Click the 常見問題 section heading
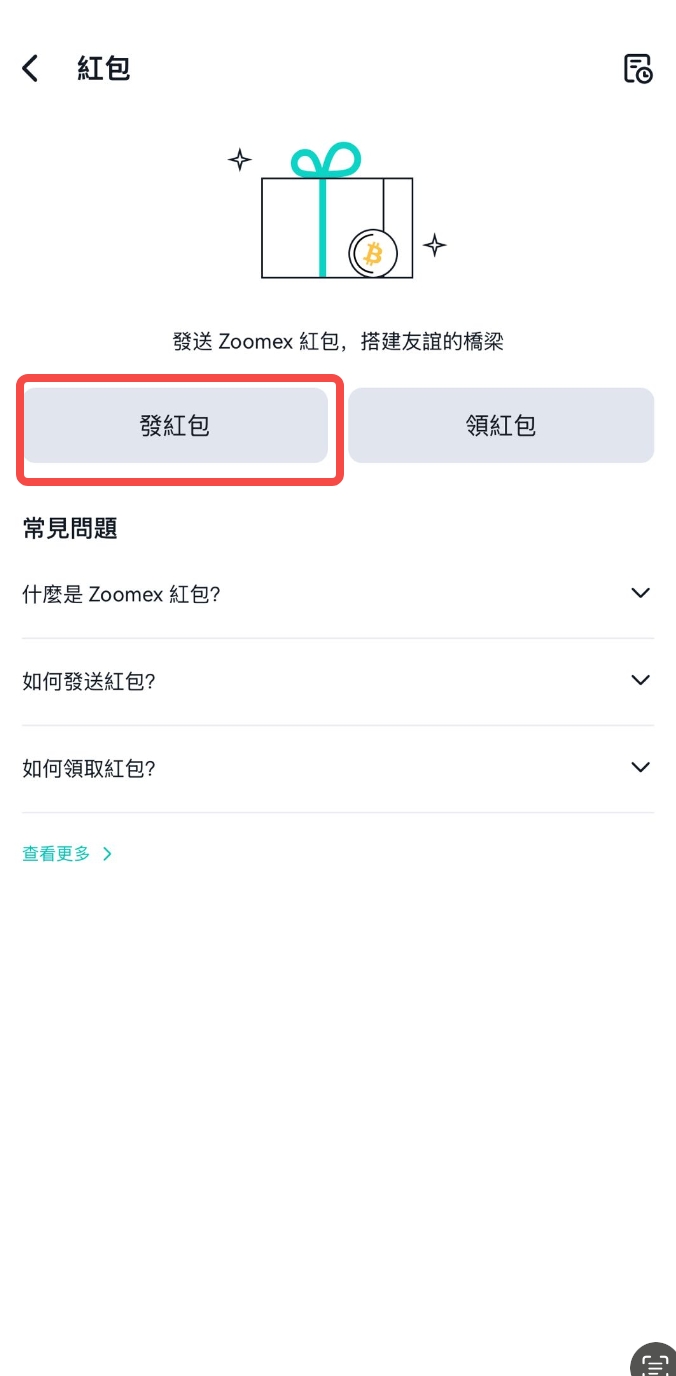676x1376 pixels. 70,529
